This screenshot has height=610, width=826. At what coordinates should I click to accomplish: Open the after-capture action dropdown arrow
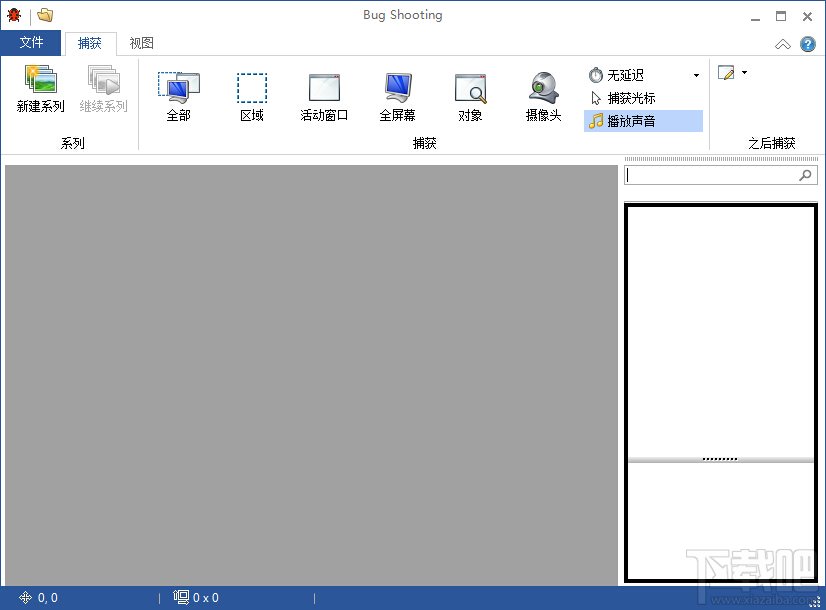coord(744,73)
